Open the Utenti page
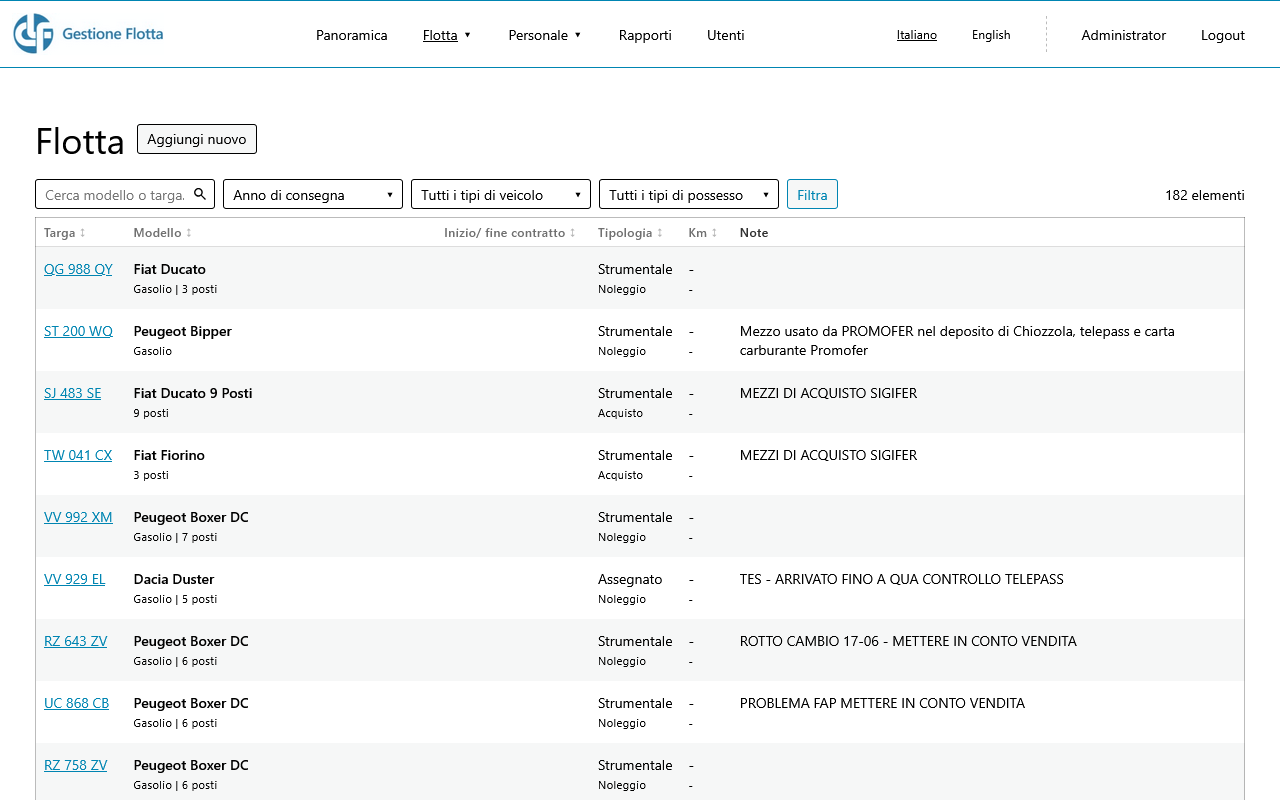 click(726, 35)
